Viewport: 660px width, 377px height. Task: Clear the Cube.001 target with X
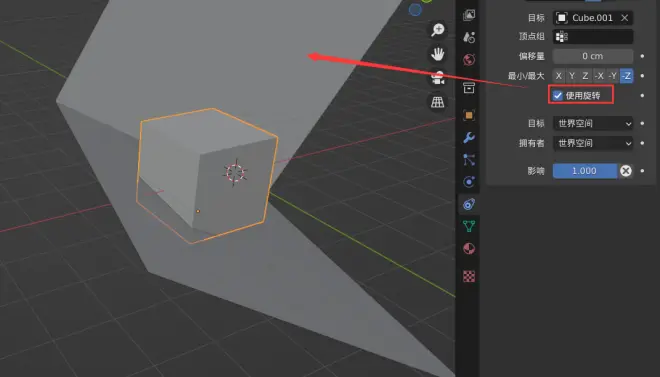click(625, 18)
